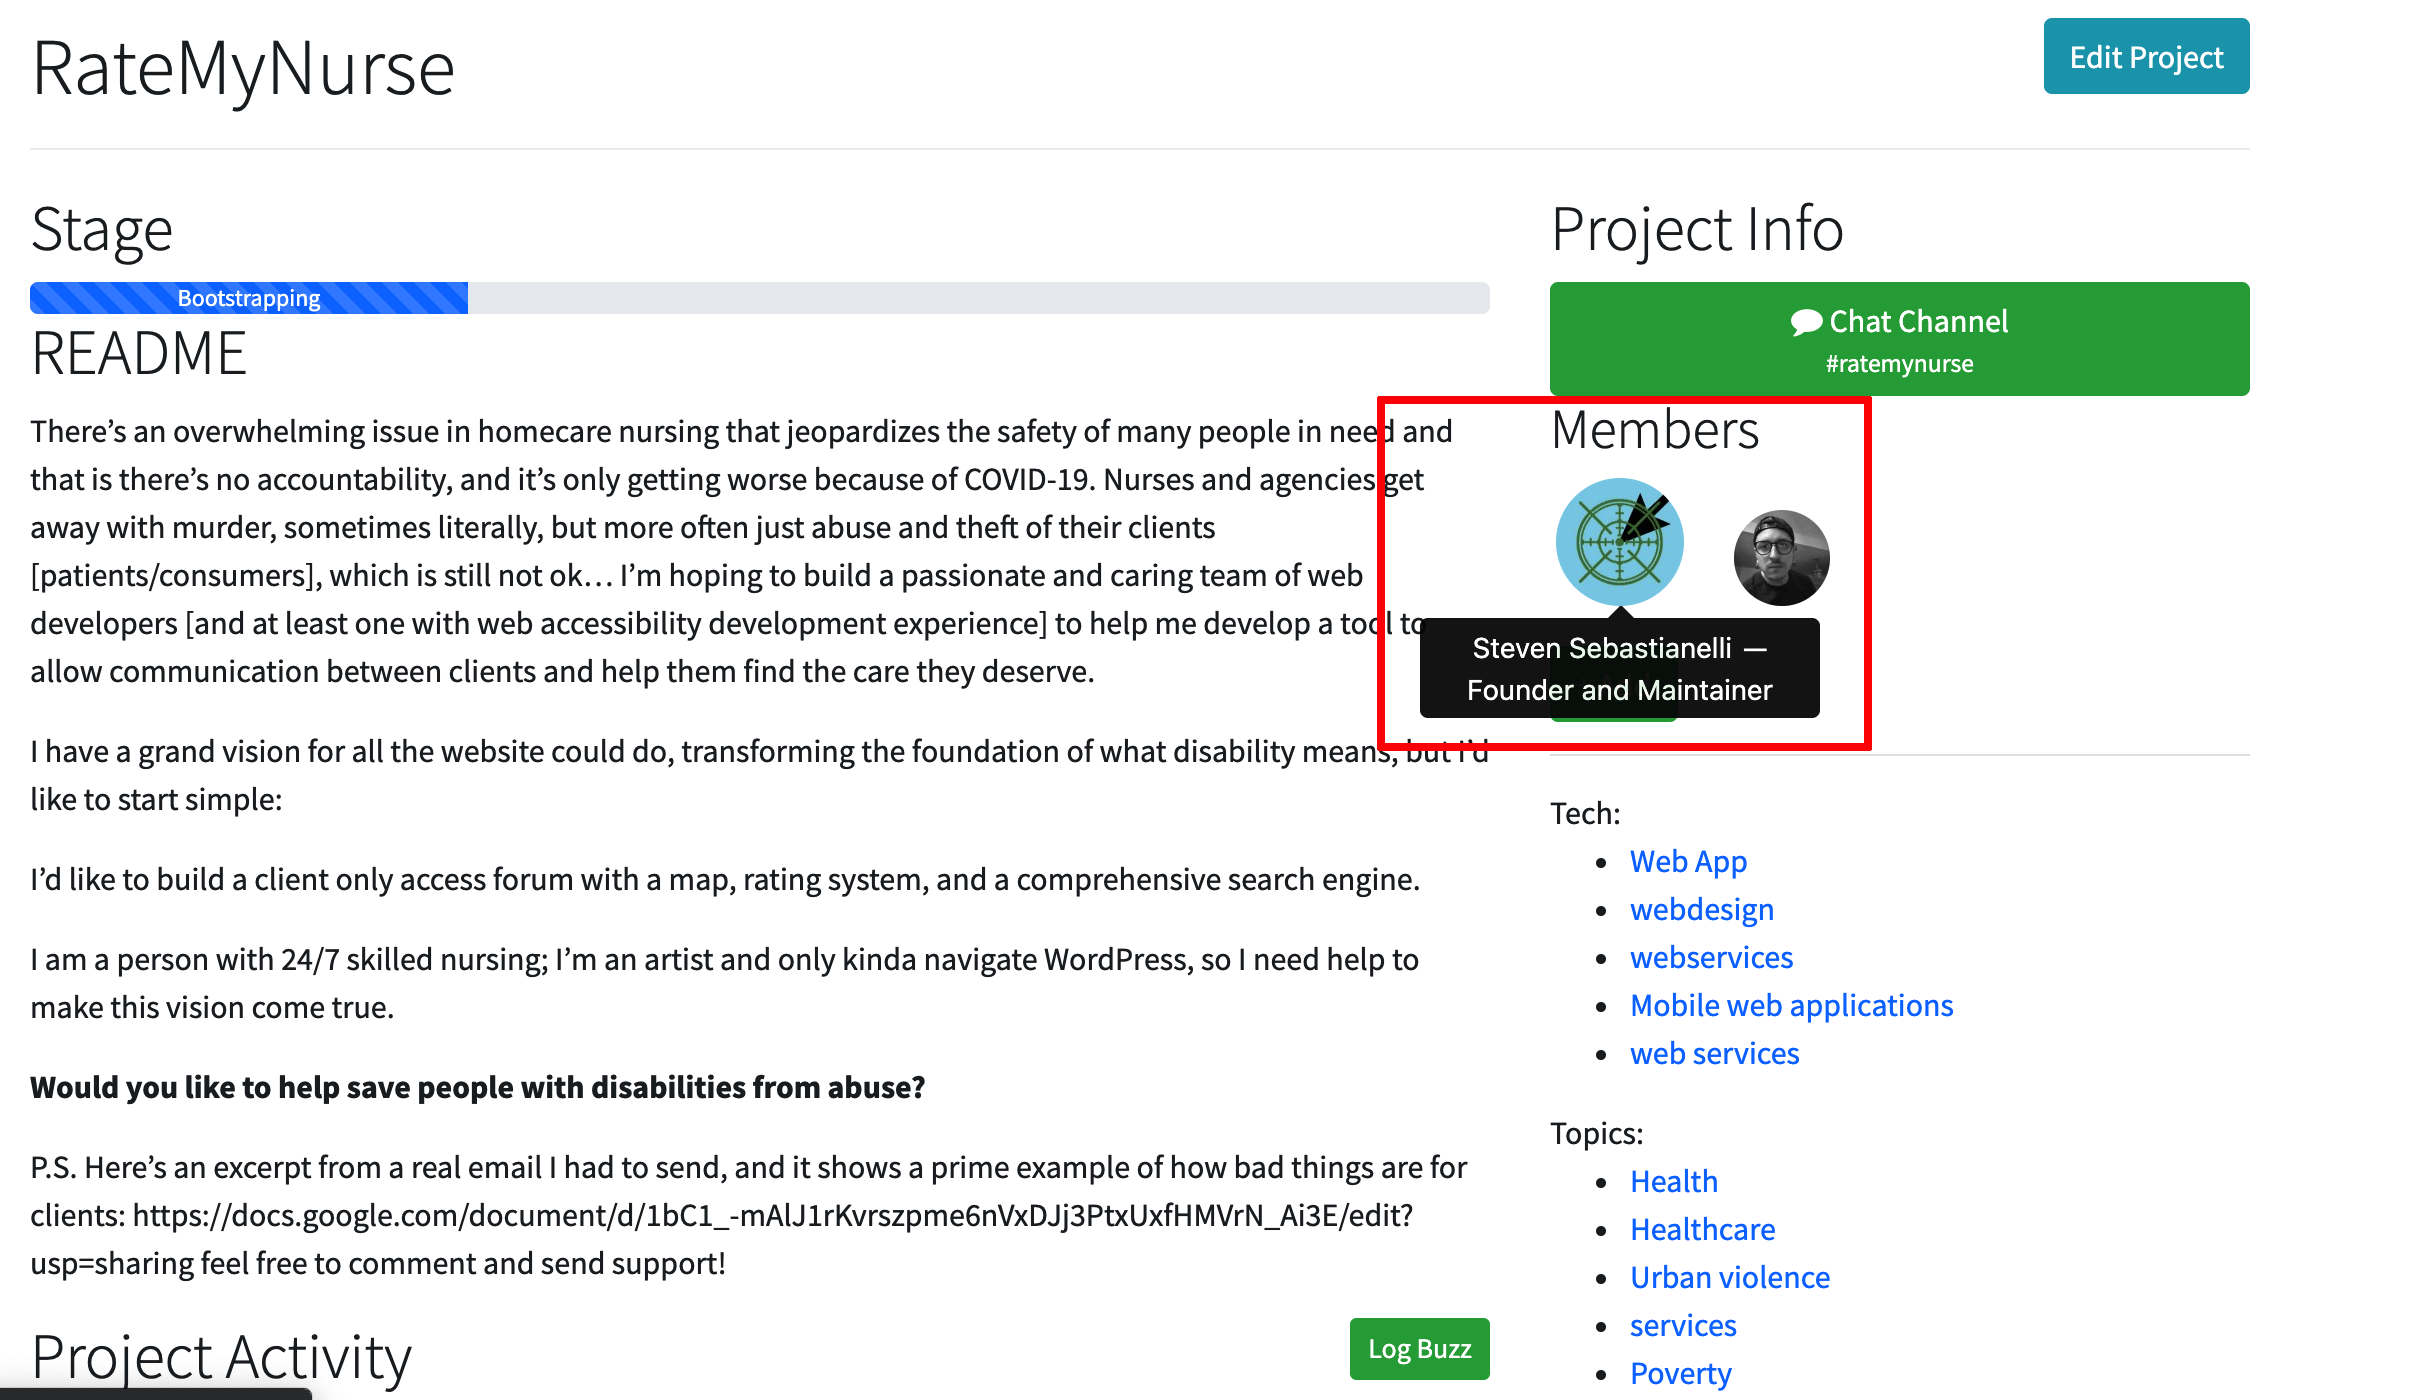Click the Steven Sebastianelli tooltip label

coord(1619,668)
